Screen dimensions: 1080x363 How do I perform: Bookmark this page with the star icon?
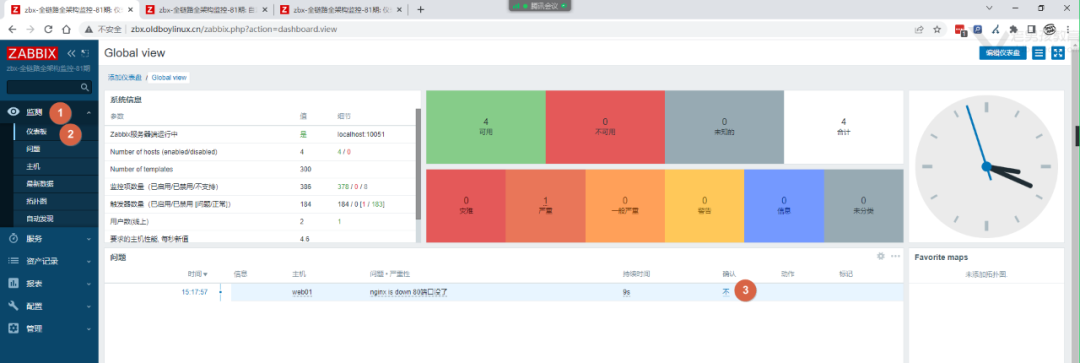[937, 30]
